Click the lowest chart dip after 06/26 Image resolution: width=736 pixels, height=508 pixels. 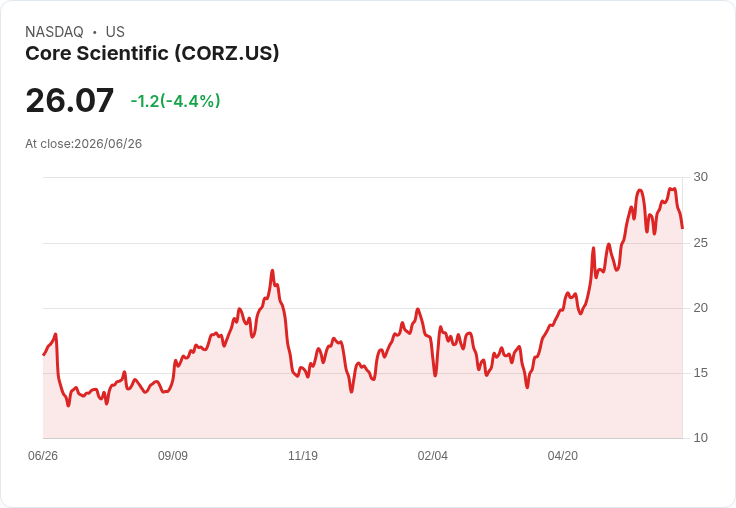tap(69, 406)
